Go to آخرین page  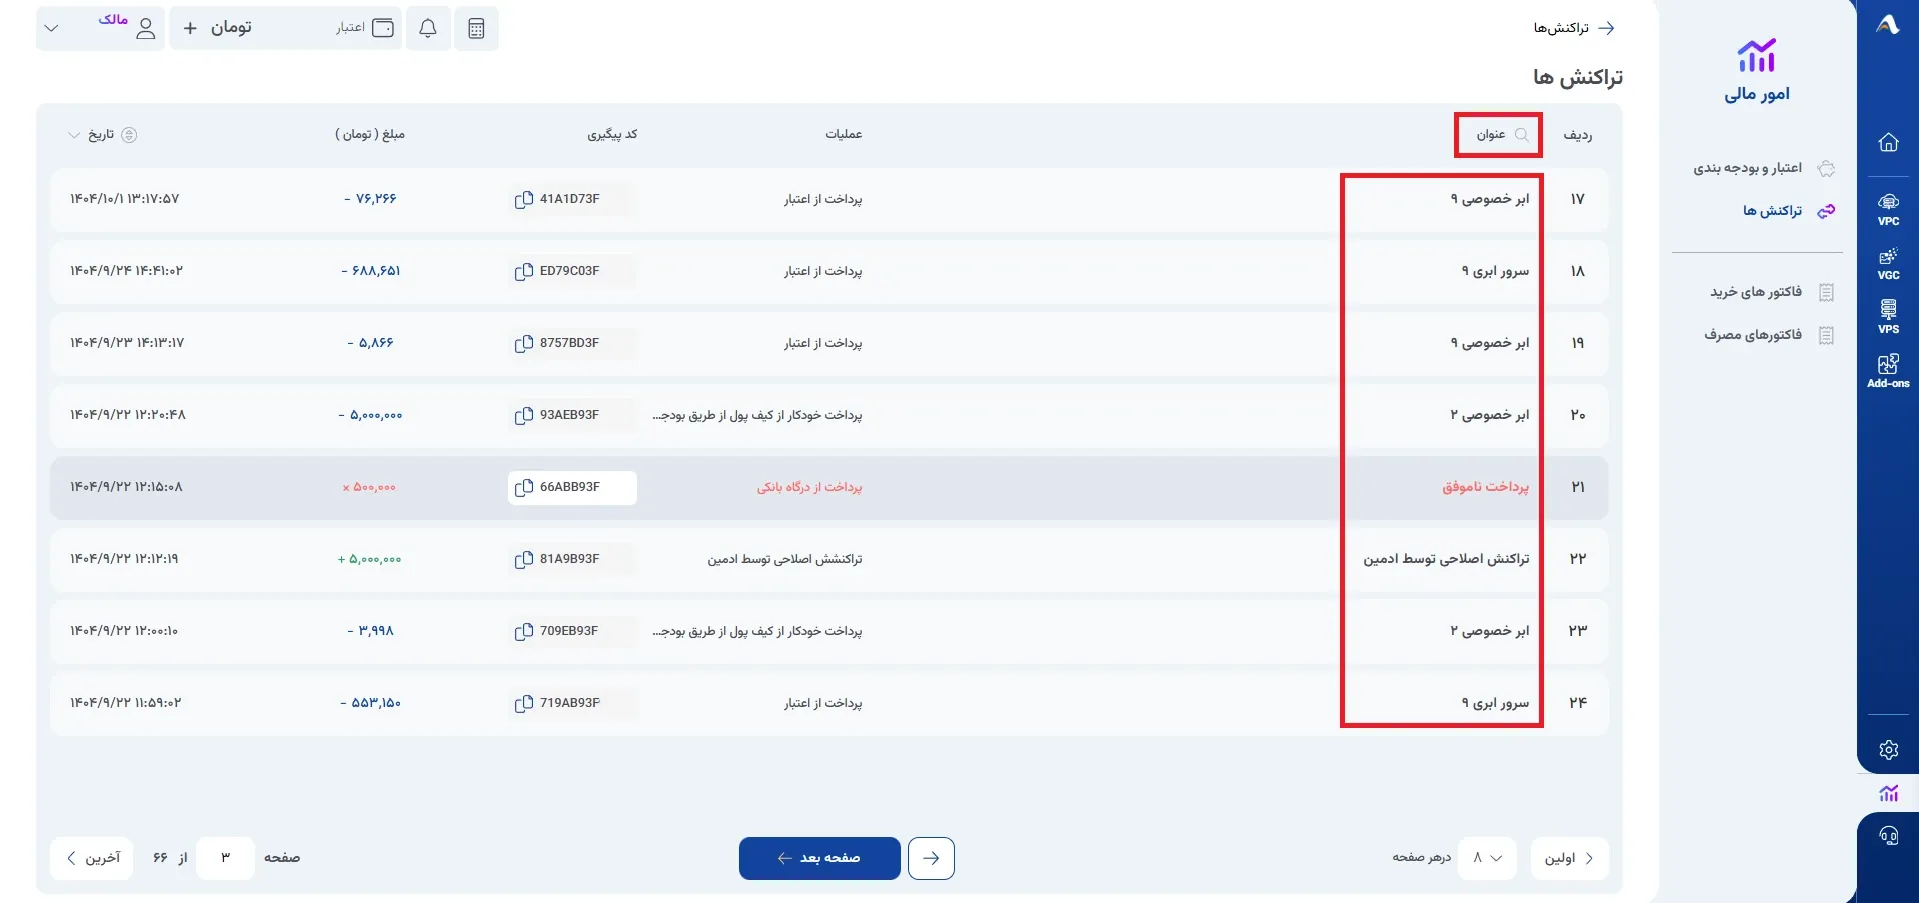[92, 858]
